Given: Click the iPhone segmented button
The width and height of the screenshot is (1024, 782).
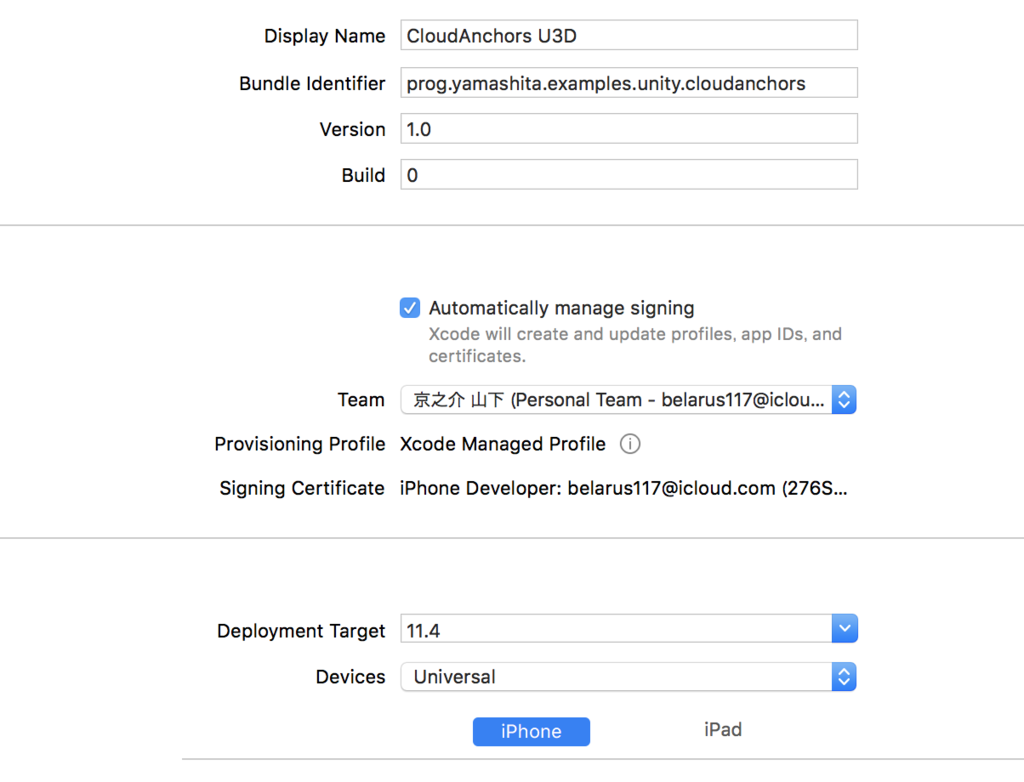Looking at the screenshot, I should pos(531,731).
